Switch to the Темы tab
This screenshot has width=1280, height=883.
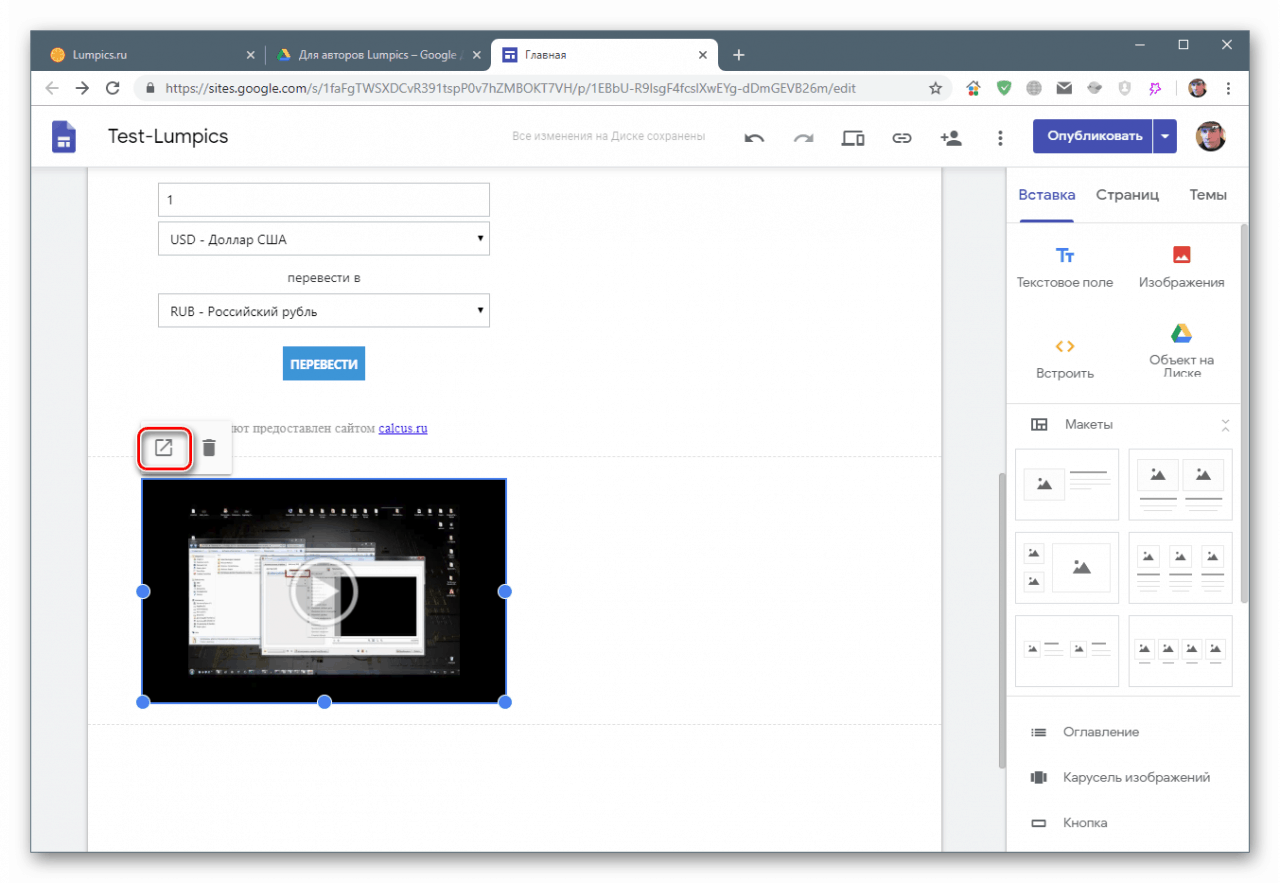pos(1208,195)
